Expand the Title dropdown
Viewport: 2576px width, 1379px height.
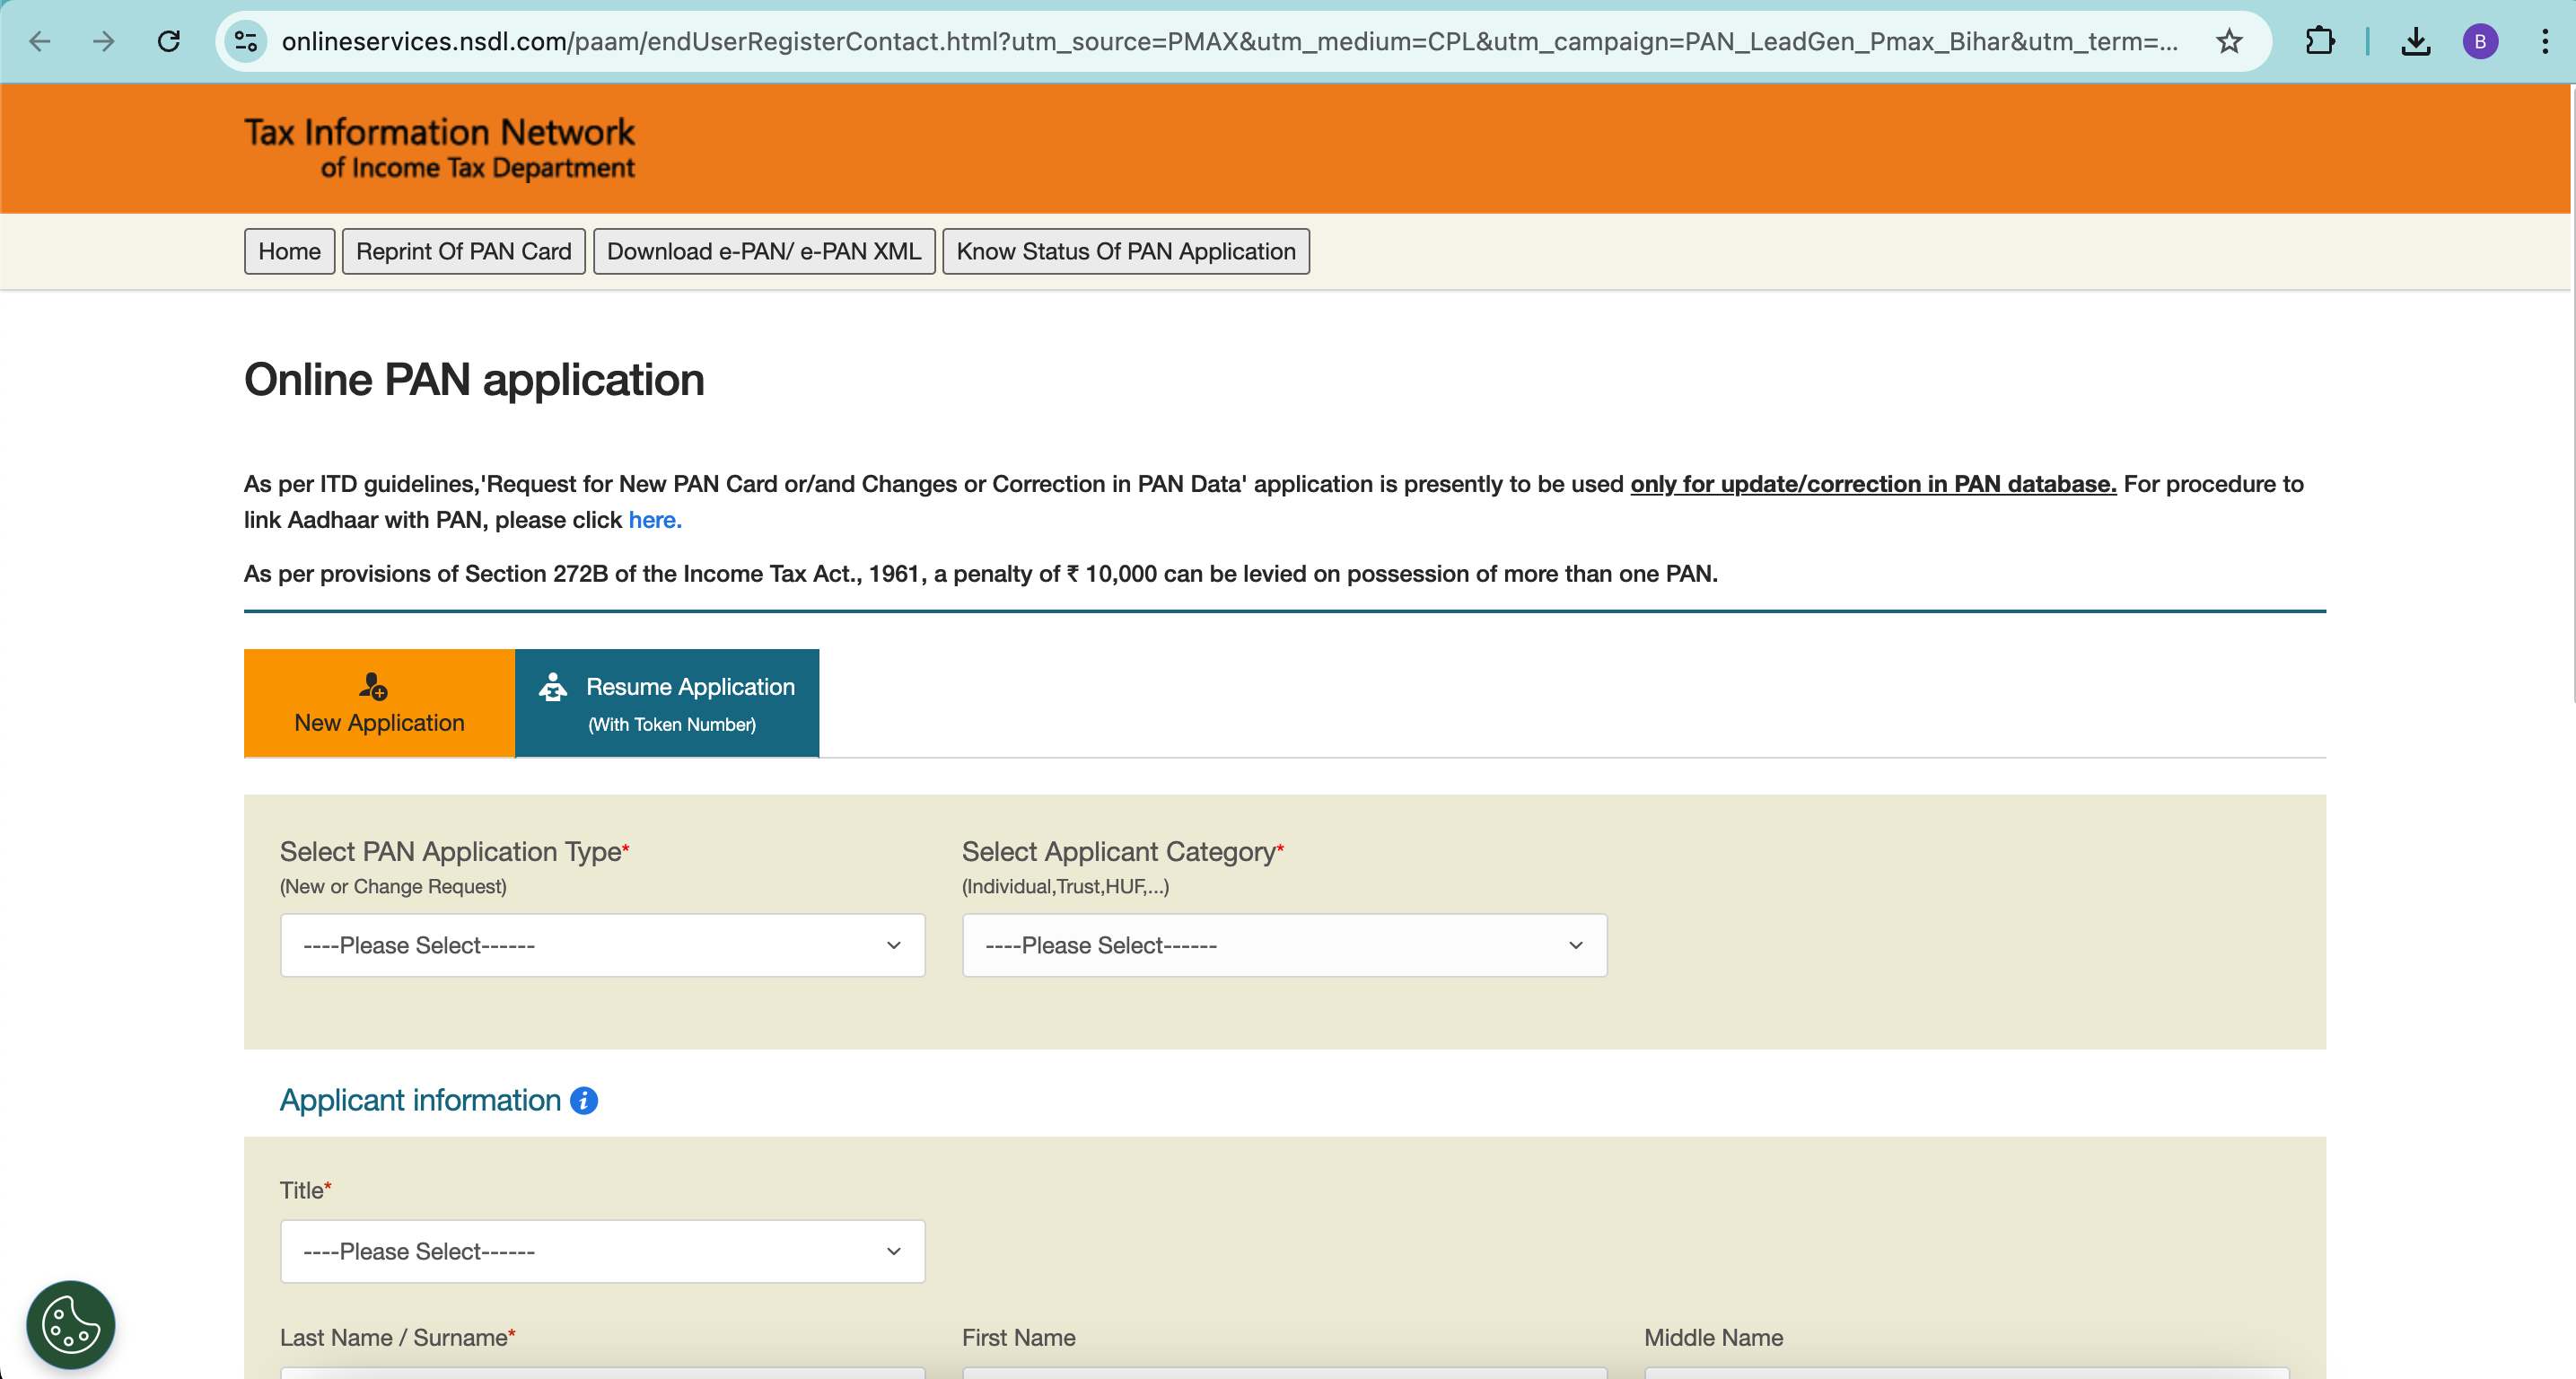[603, 1251]
